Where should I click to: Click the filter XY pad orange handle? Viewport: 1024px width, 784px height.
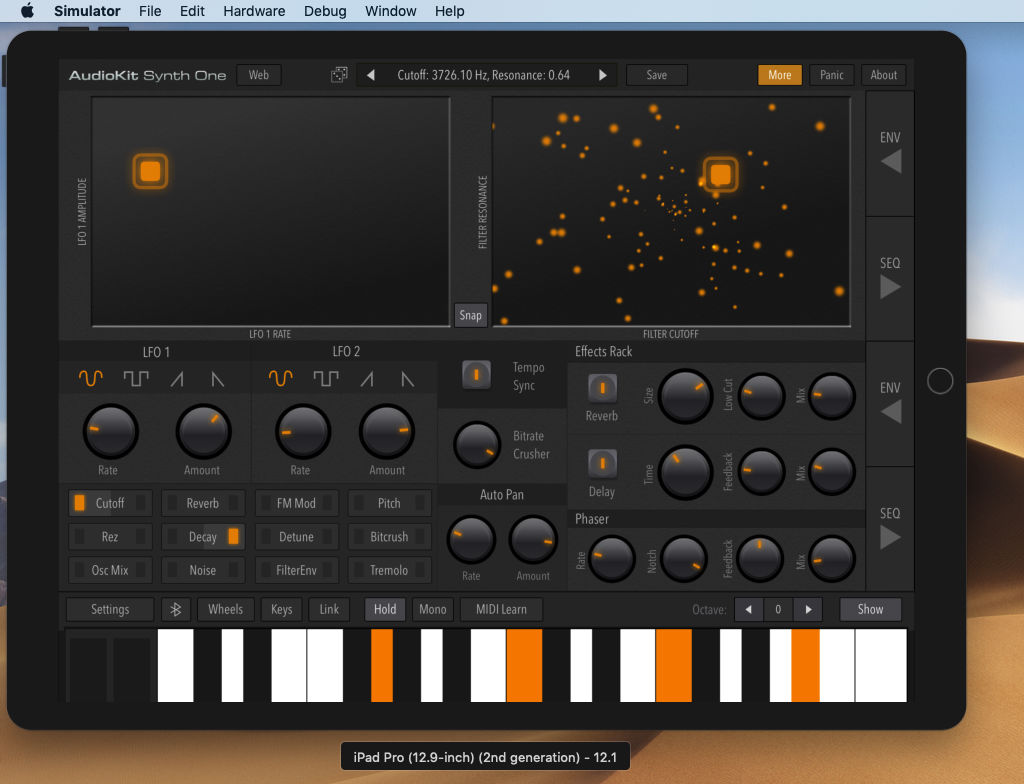pos(720,174)
